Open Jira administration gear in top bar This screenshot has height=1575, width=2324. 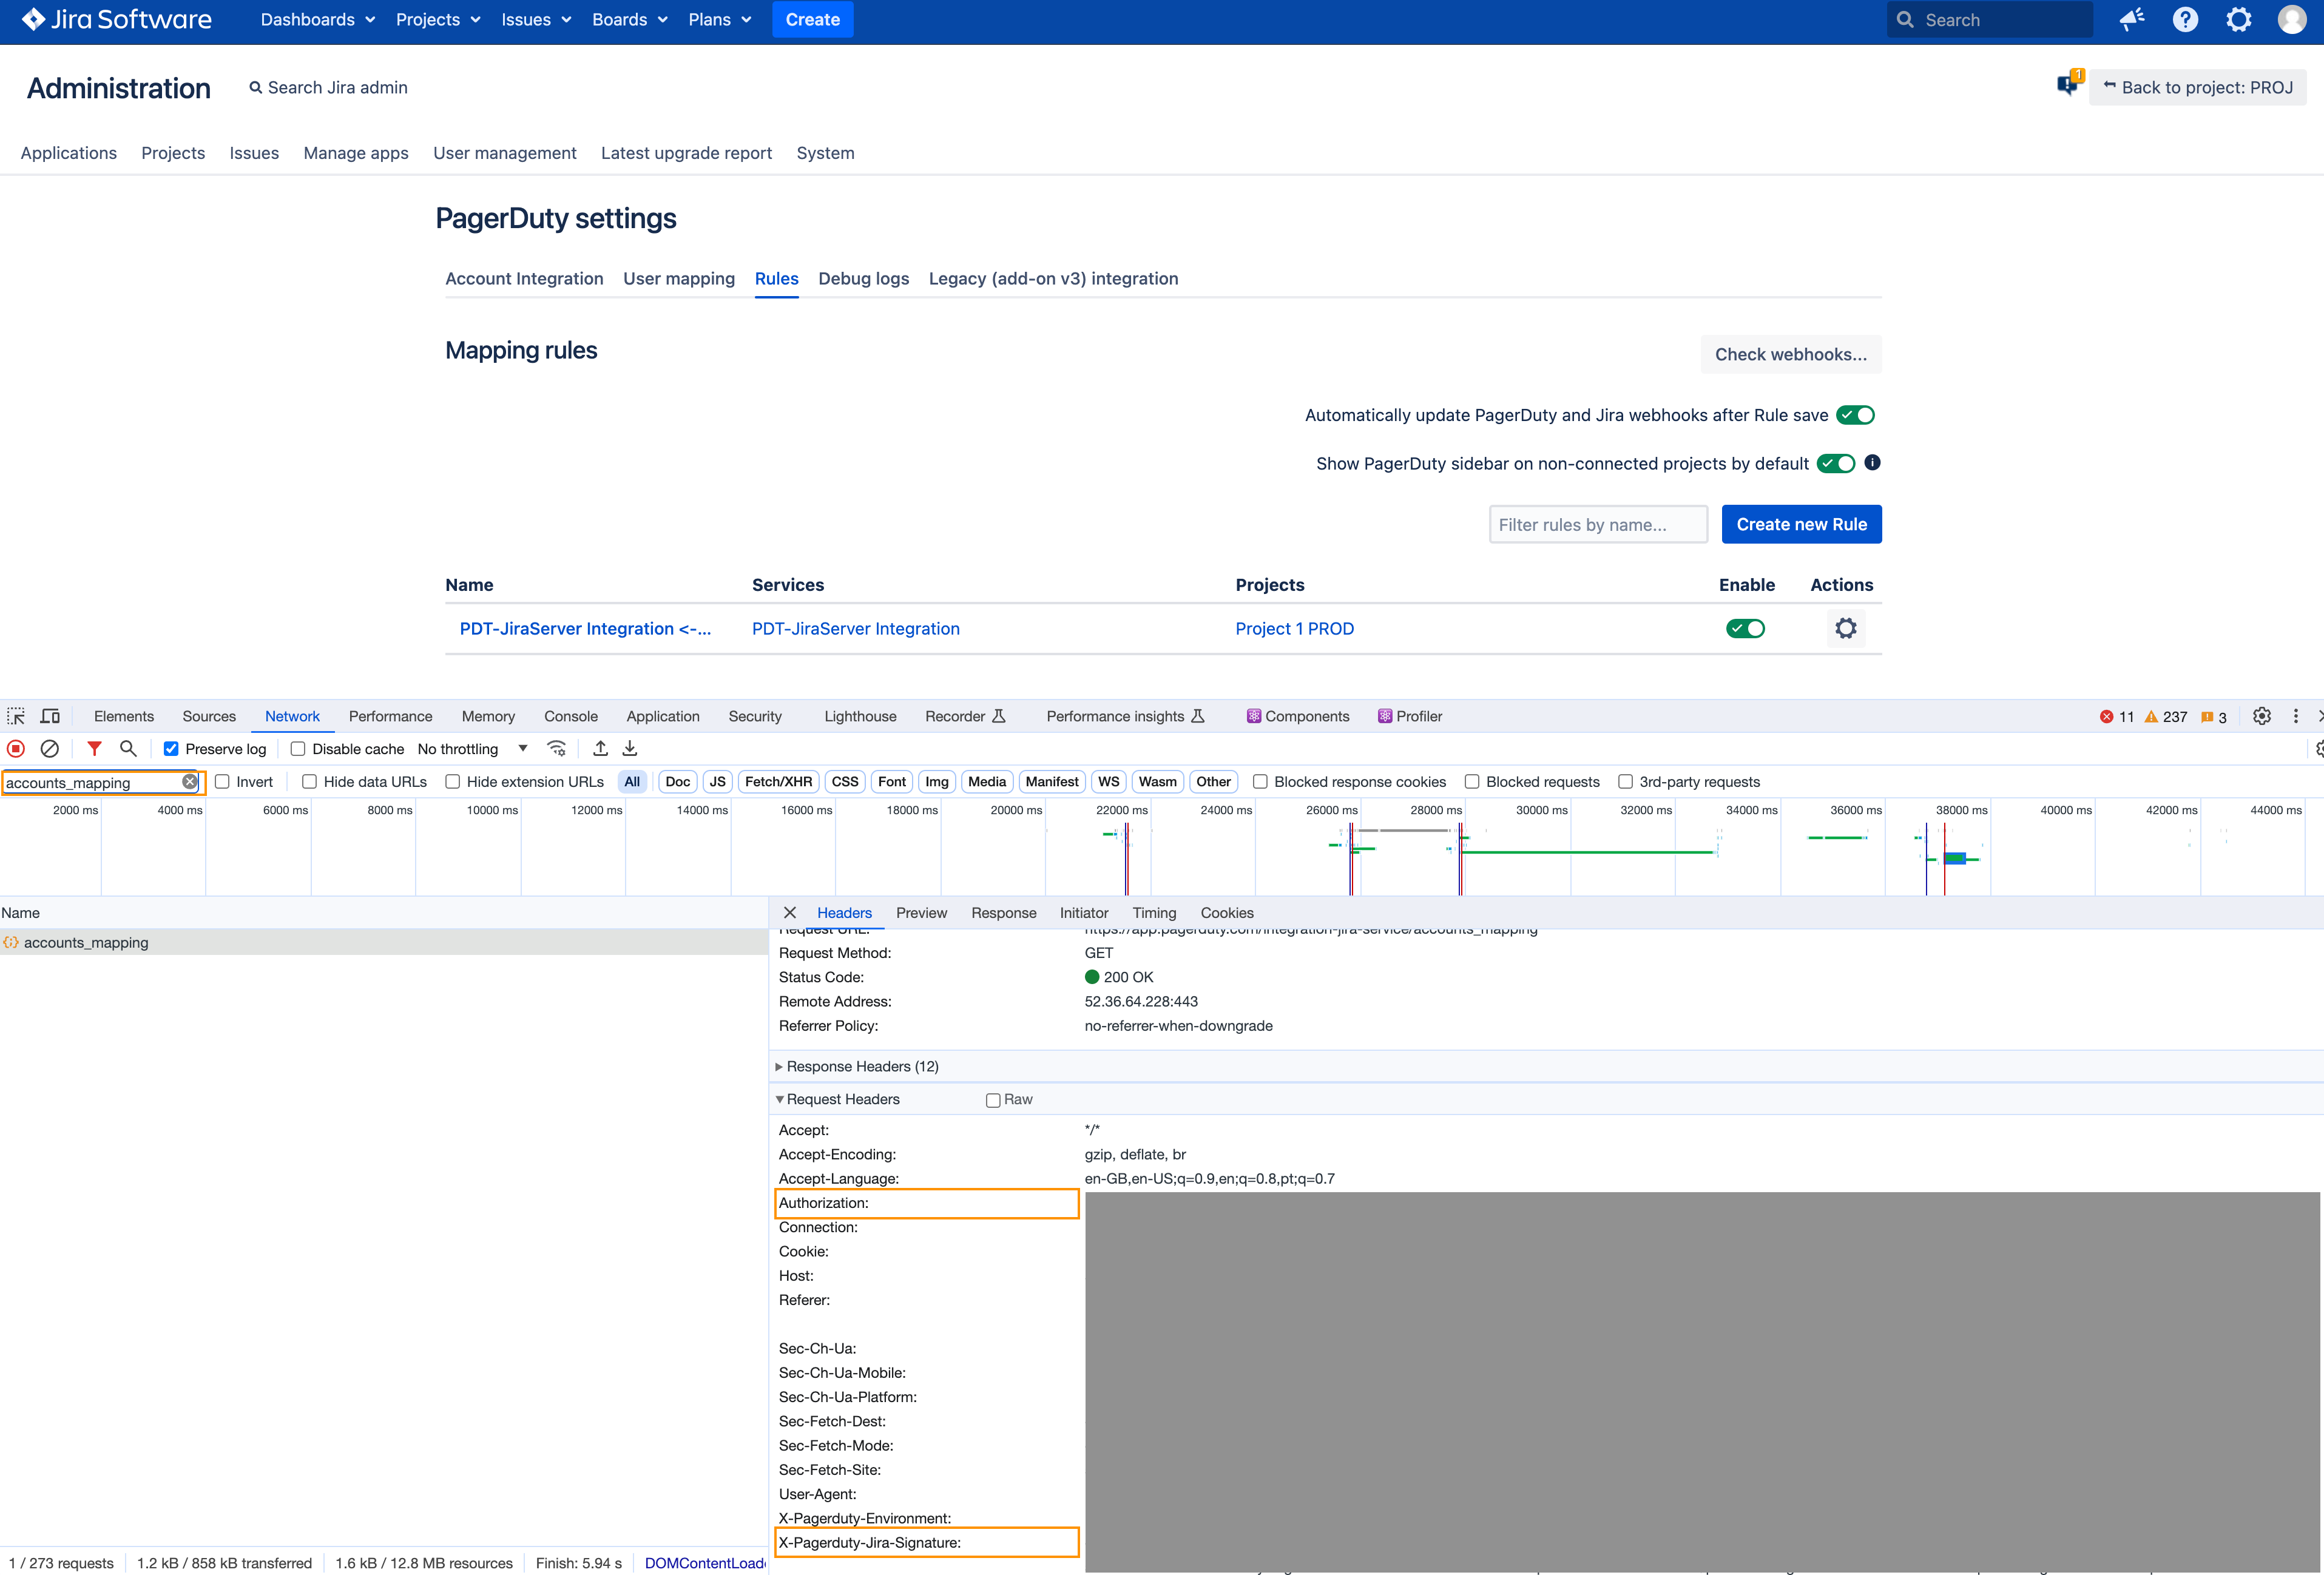tap(2239, 20)
